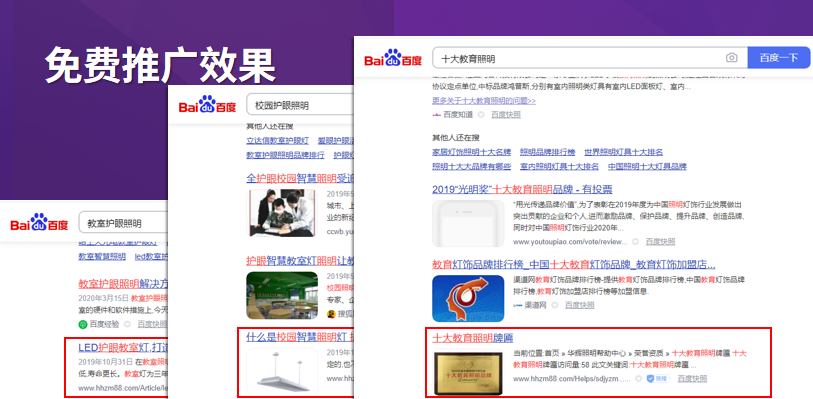Select related search 家居灯饰照明十大名牌
The height and width of the screenshot is (399, 813).
pos(471,152)
